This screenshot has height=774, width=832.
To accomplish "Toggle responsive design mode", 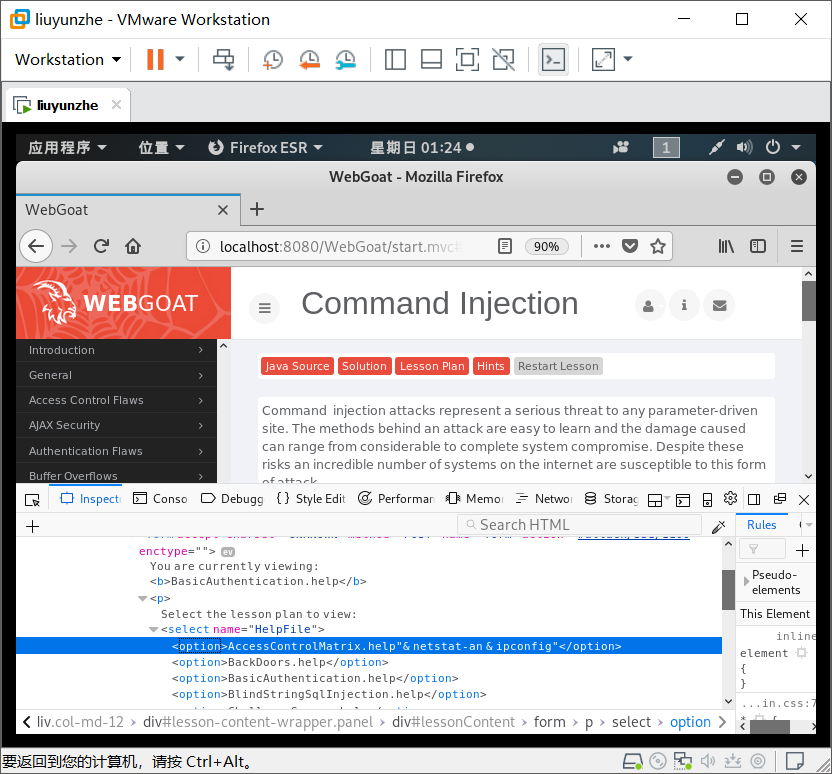I will coord(707,500).
